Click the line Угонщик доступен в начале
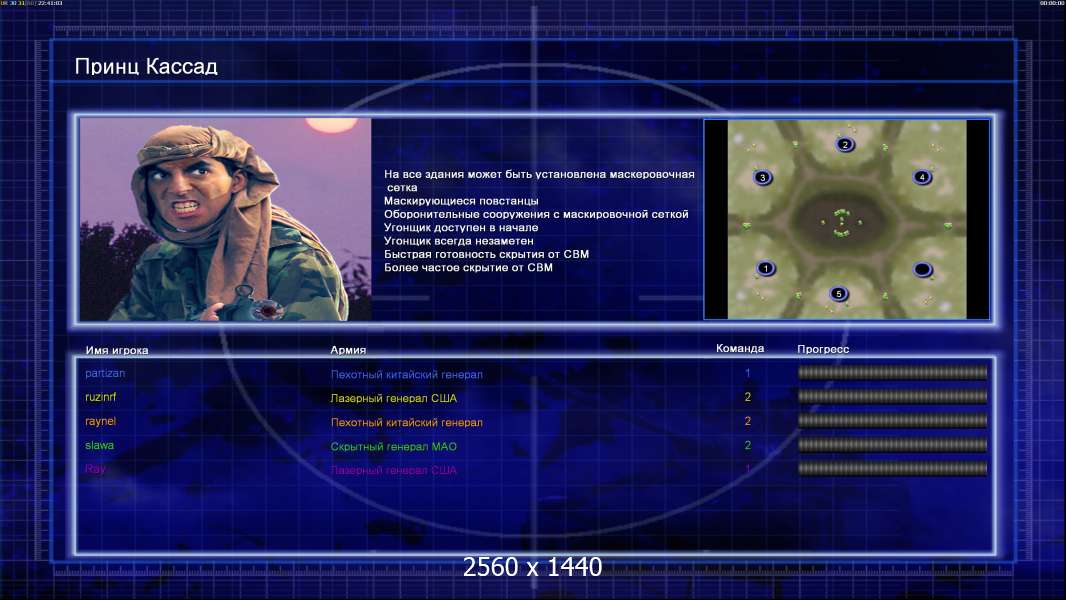The height and width of the screenshot is (600, 1066). (461, 228)
